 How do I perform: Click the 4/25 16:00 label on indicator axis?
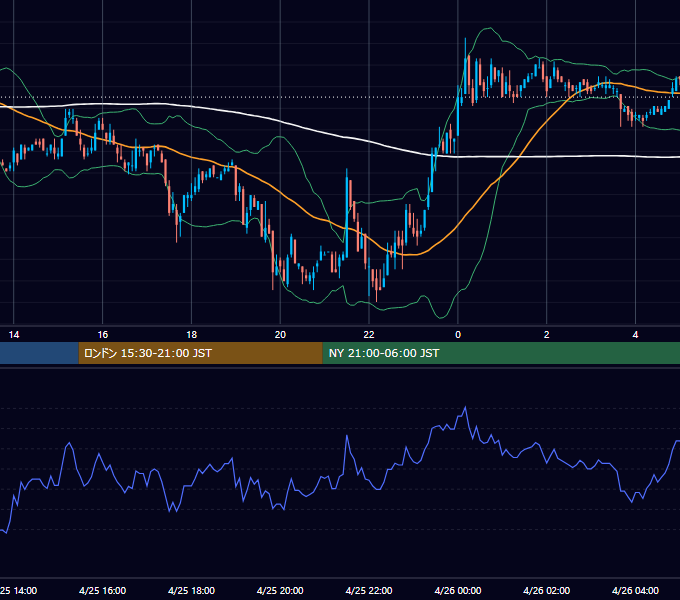102,590
